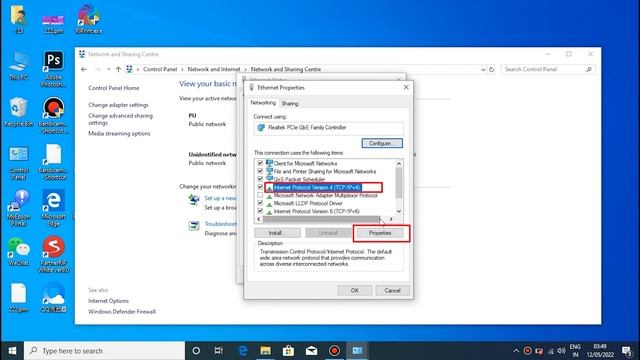Viewport: 640px width, 360px height.
Task: Open Adobe Photoshop desktop shortcut
Action: [53, 68]
